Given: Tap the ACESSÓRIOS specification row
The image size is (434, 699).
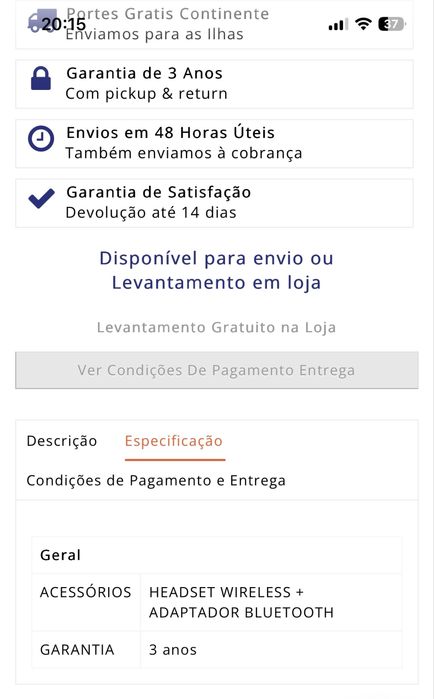Looking at the screenshot, I should tap(217, 602).
